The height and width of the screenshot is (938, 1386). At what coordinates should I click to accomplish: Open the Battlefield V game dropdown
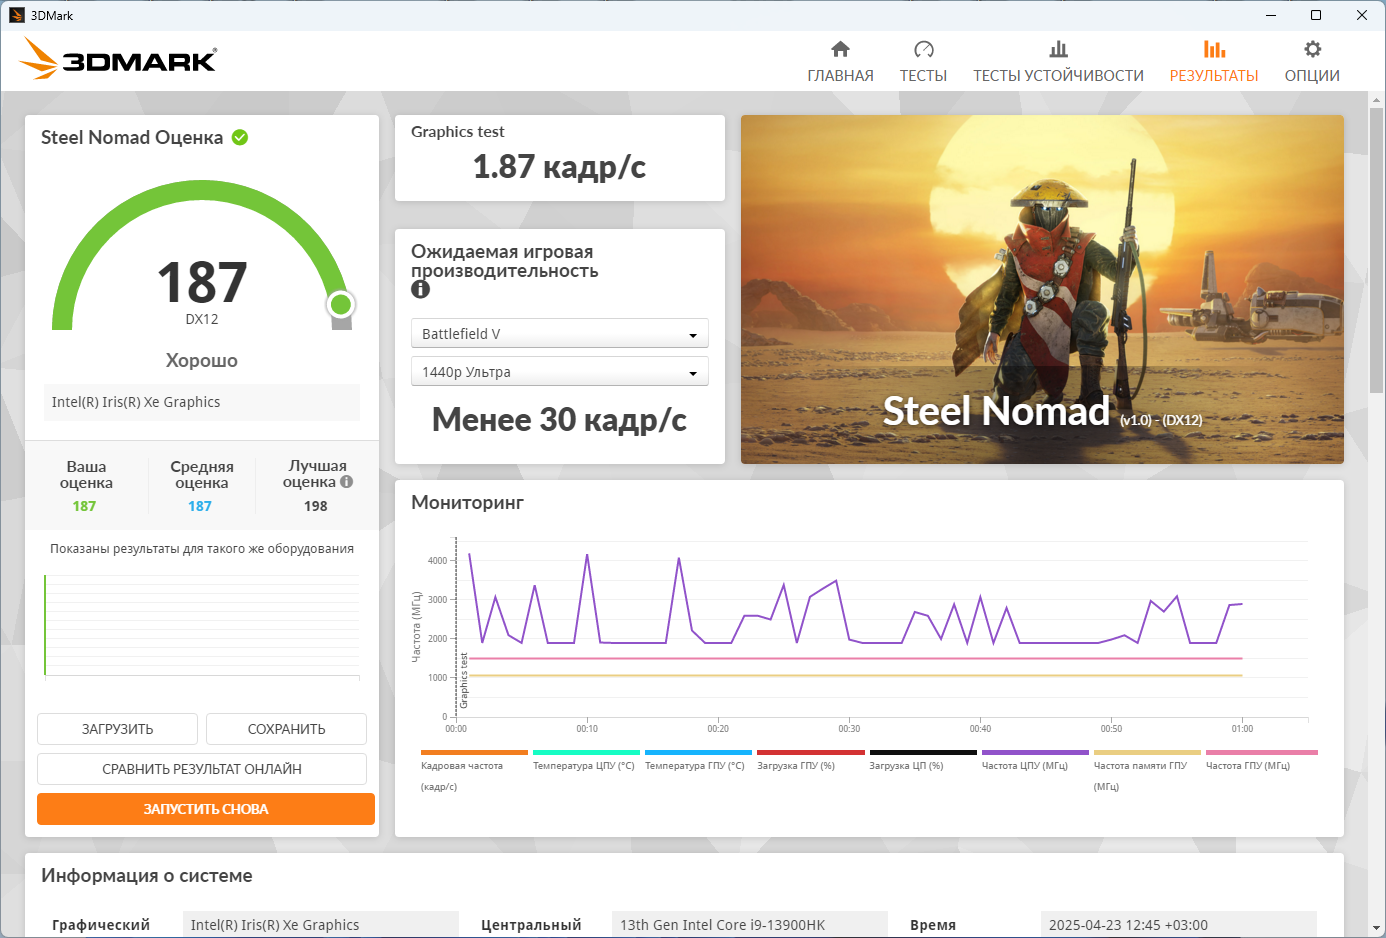(559, 334)
